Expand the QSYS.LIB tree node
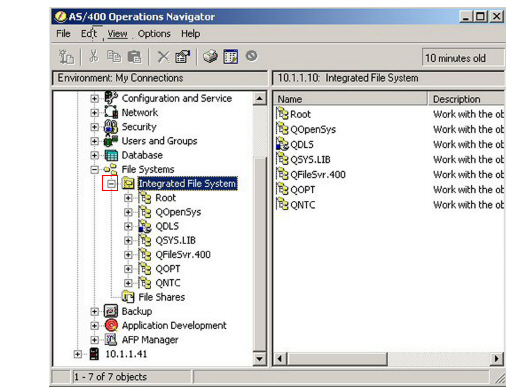 [x=128, y=240]
